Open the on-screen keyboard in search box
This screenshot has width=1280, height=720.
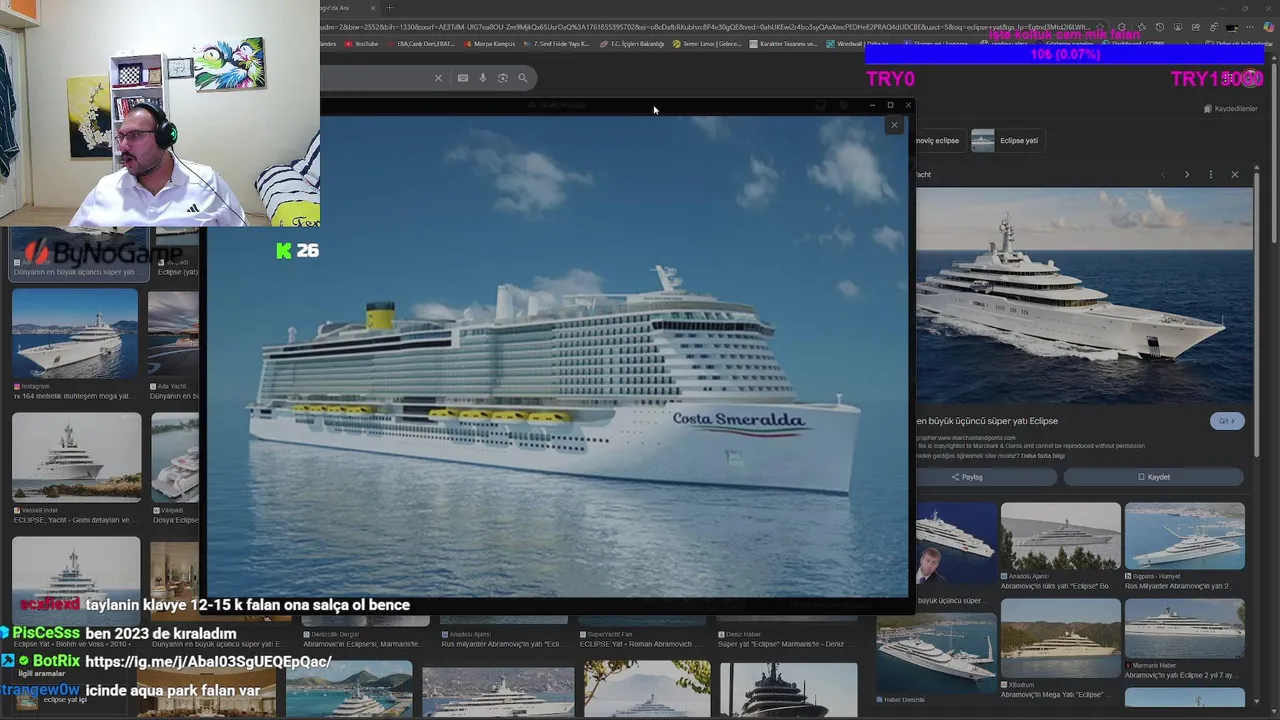pyautogui.click(x=462, y=78)
